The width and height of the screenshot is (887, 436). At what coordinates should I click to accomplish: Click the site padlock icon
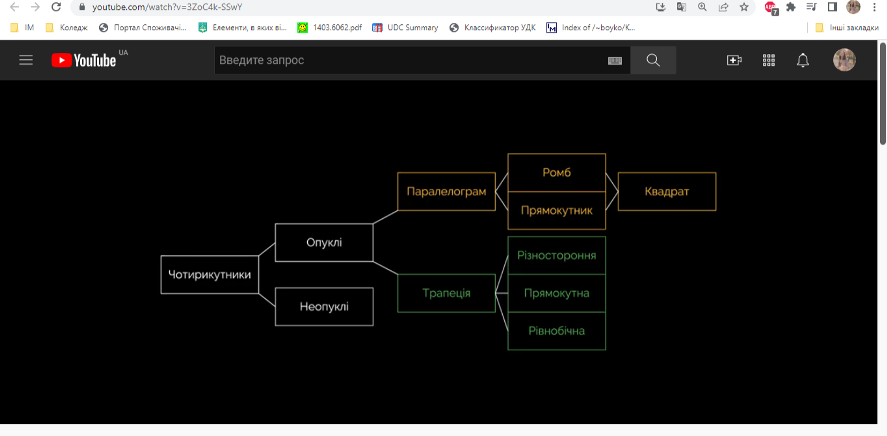pos(82,7)
